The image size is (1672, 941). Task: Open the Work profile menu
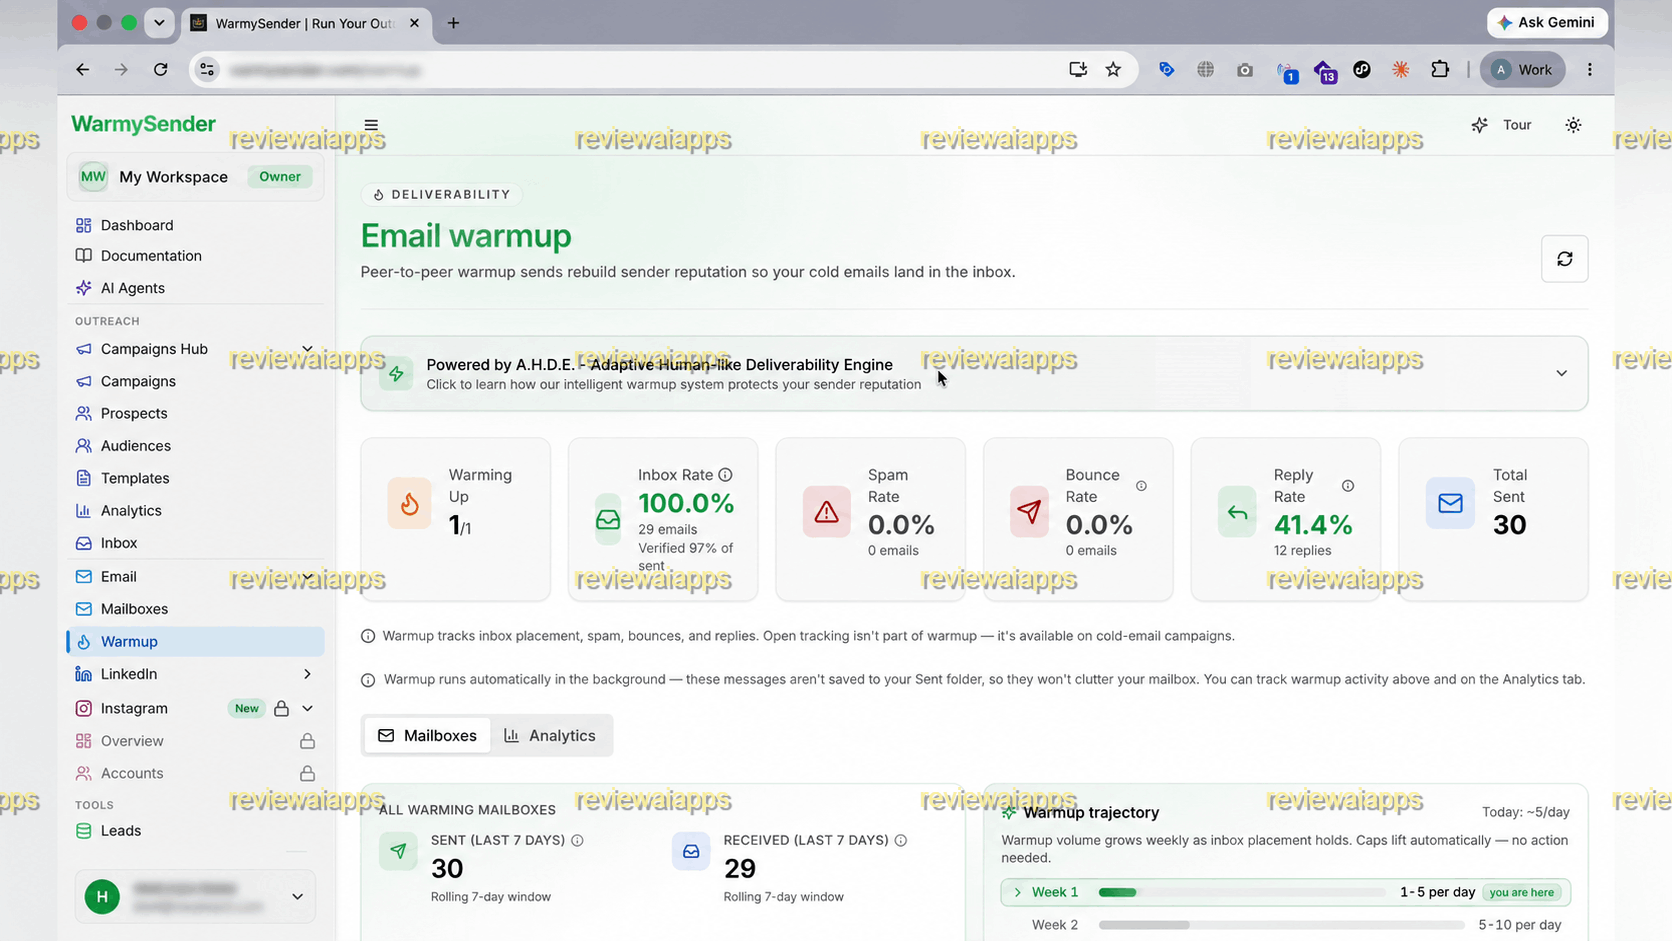[1522, 70]
